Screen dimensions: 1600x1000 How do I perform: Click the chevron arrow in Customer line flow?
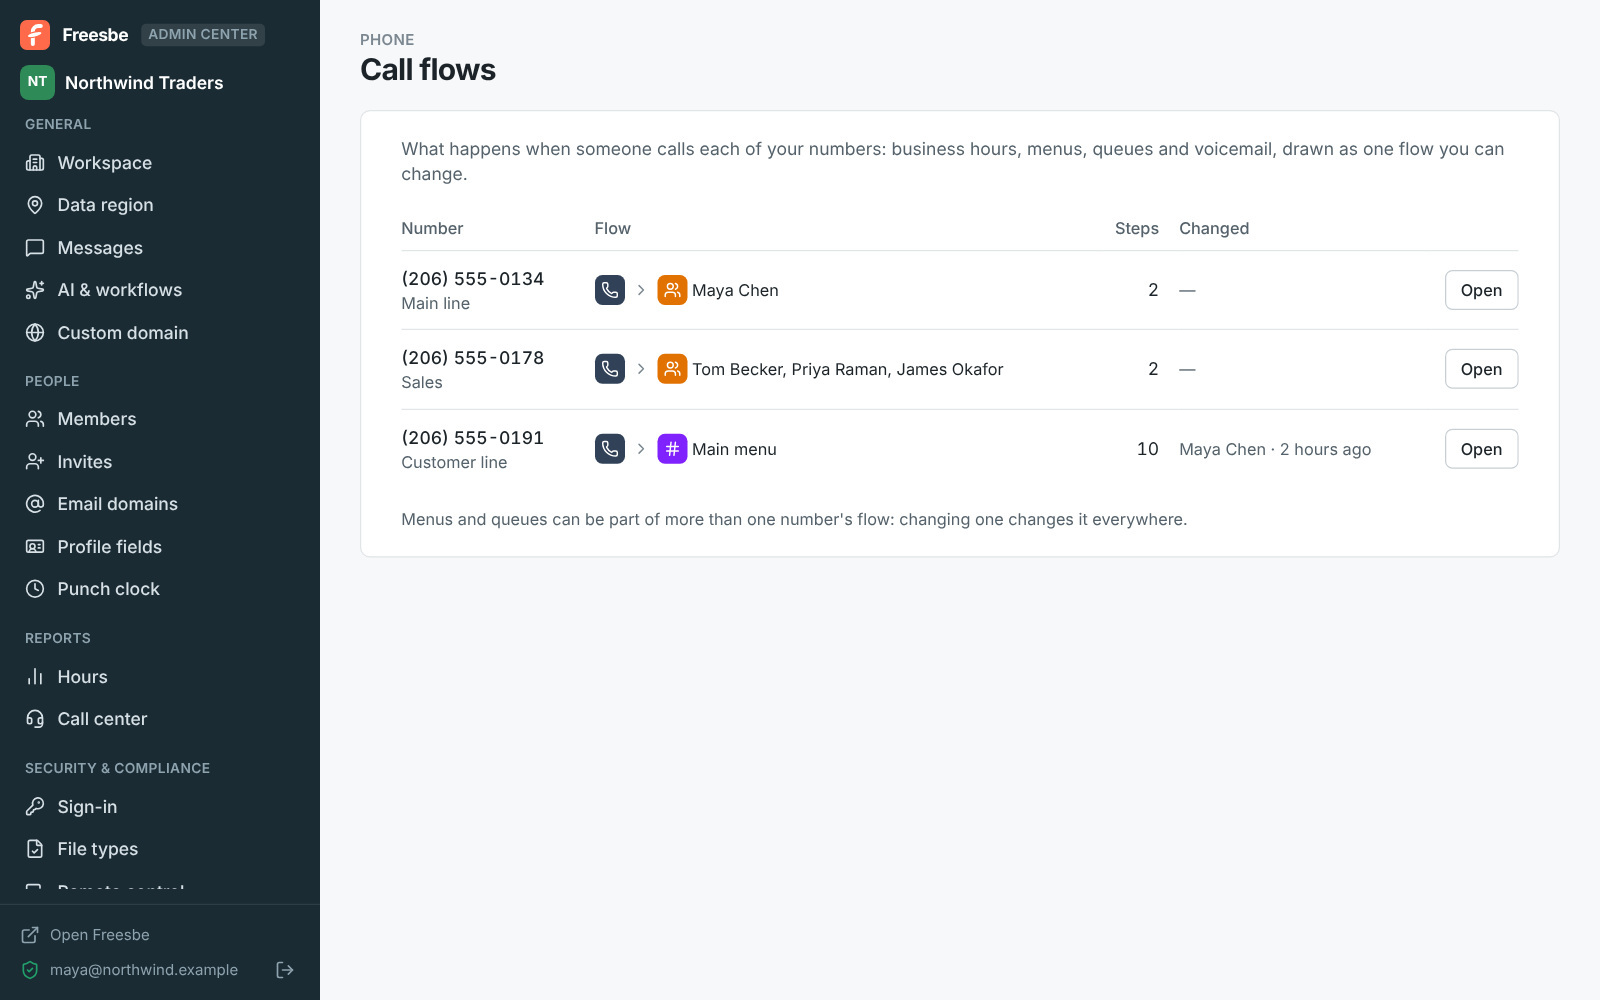pos(641,449)
